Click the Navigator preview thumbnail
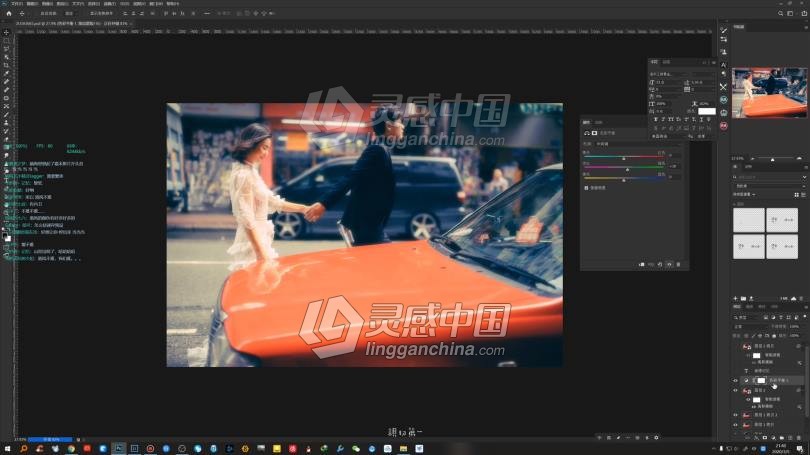Image resolution: width=810 pixels, height=455 pixels. tap(769, 93)
